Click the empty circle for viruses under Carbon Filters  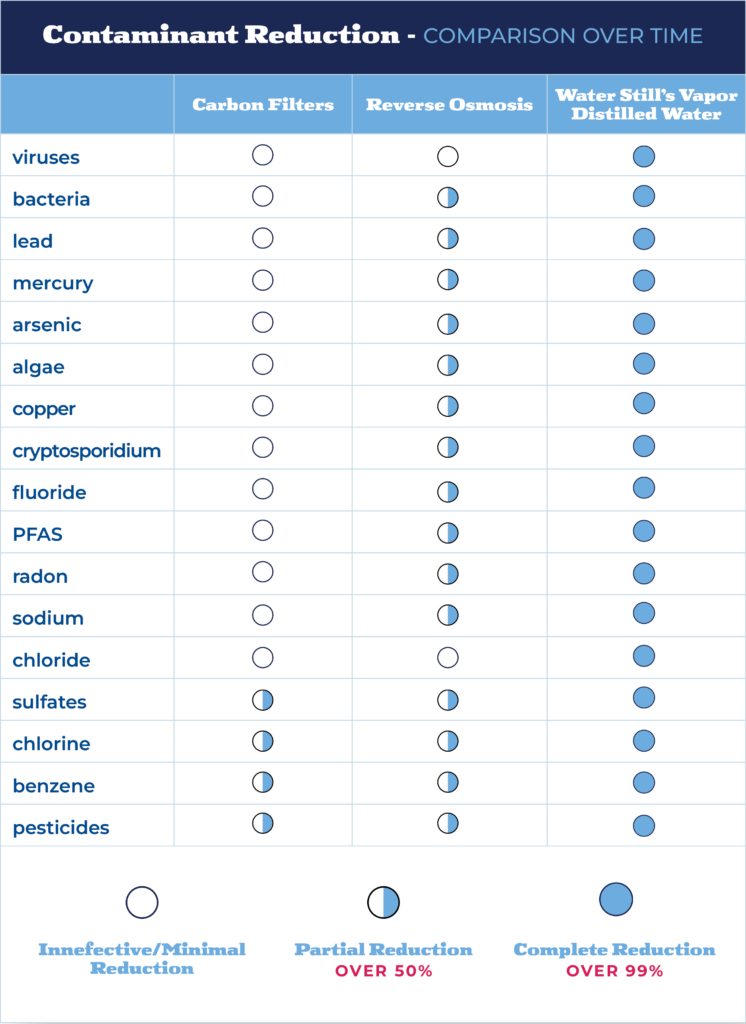[x=263, y=155]
